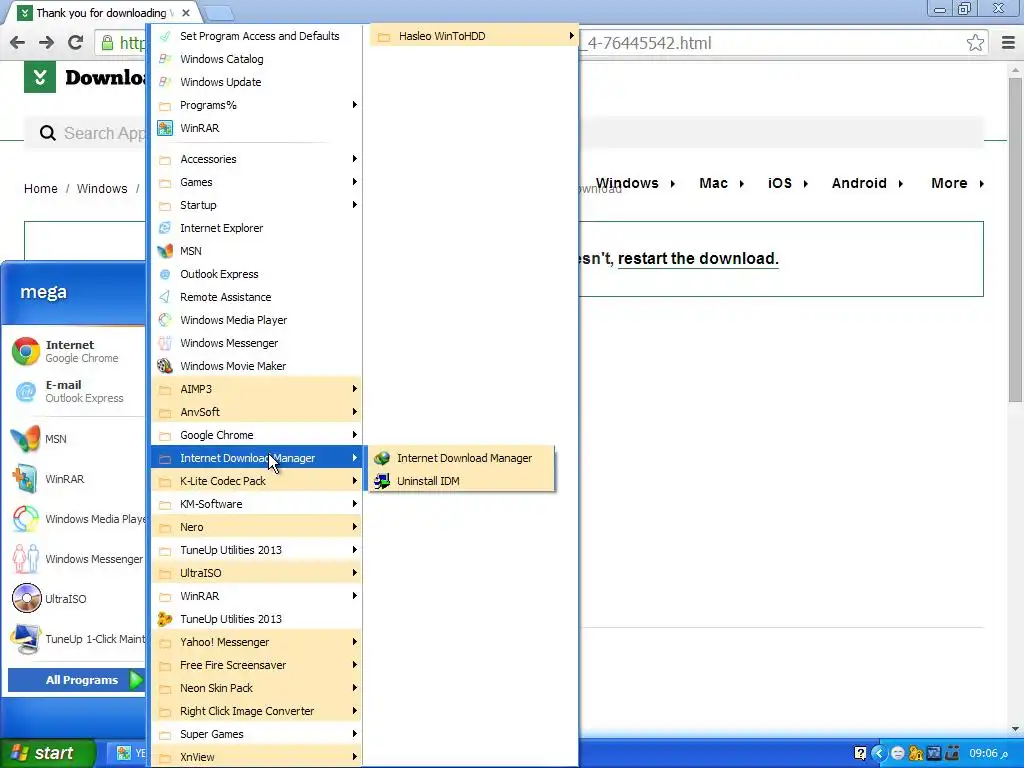
Task: Open the XnView folder
Action: click(x=257, y=756)
